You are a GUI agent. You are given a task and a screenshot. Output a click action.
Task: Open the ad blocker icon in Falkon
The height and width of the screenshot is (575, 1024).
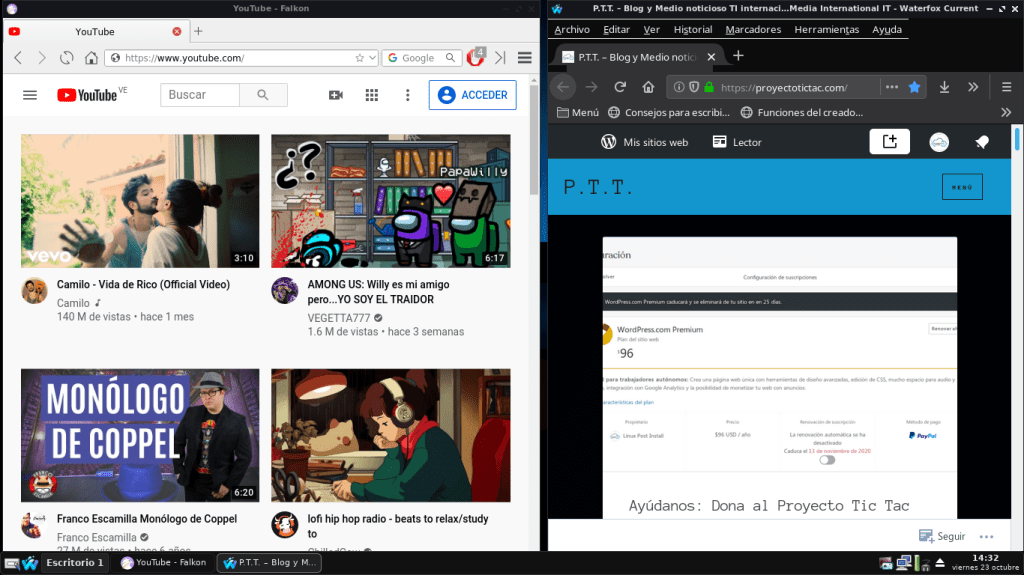[476, 57]
